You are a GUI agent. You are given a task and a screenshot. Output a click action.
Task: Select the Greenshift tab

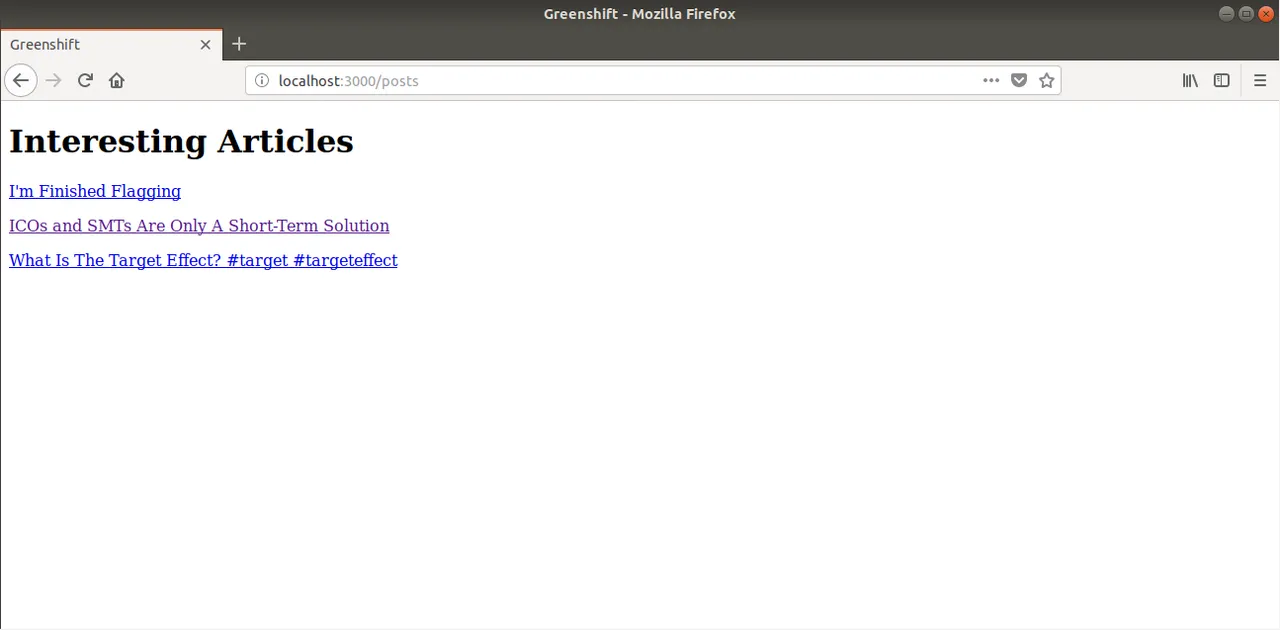tap(111, 45)
